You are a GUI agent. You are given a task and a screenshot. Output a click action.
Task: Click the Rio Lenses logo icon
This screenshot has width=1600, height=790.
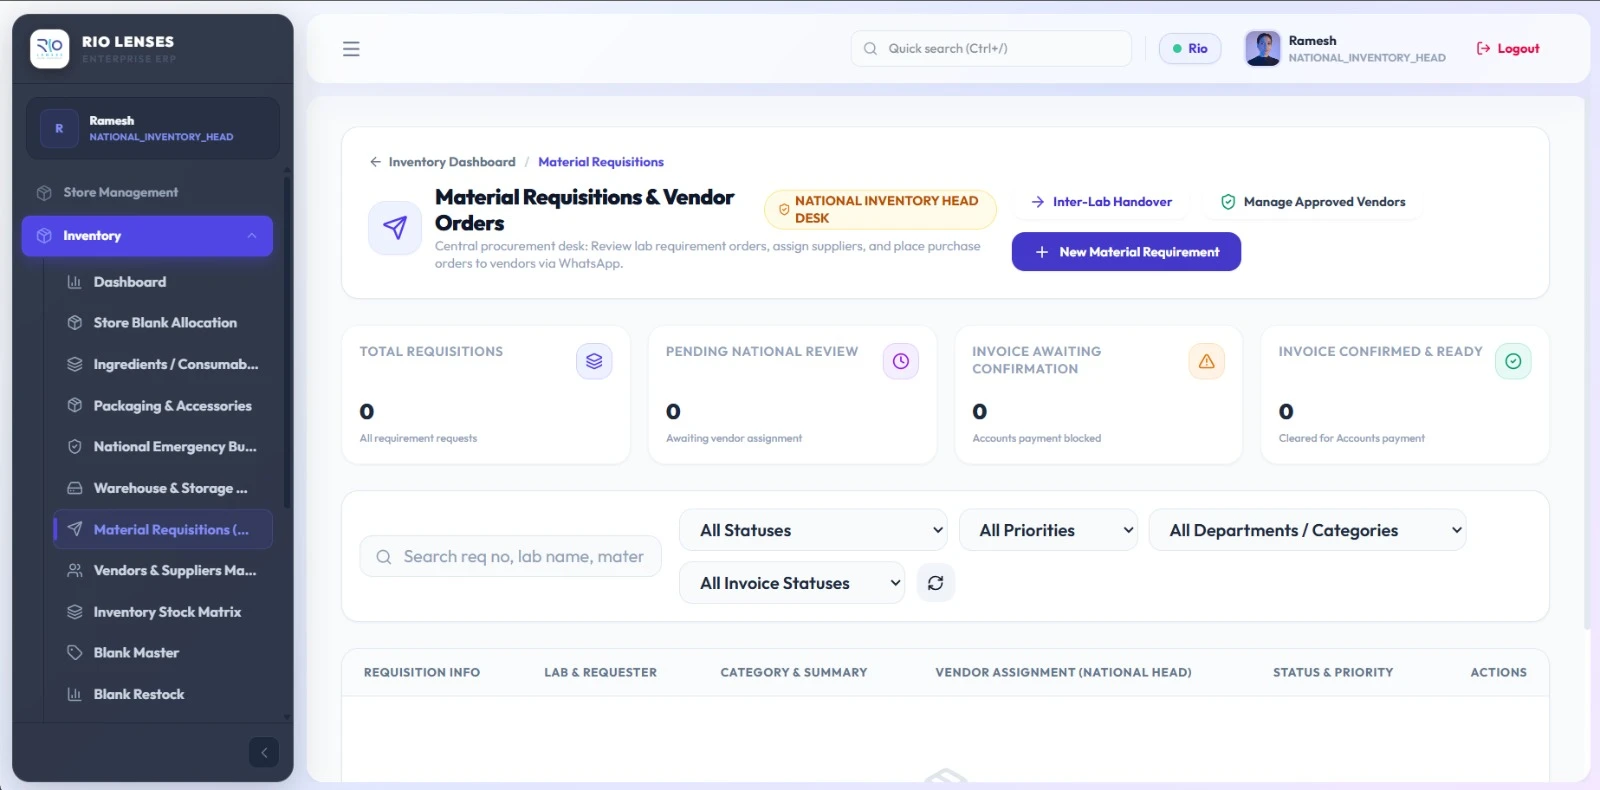point(49,48)
